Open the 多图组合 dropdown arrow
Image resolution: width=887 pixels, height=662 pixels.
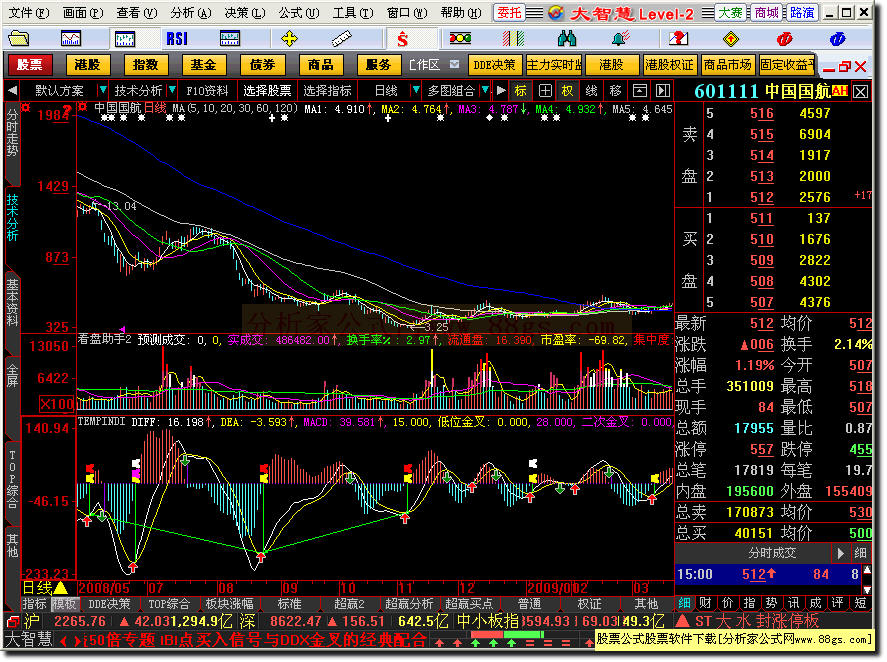click(x=485, y=91)
